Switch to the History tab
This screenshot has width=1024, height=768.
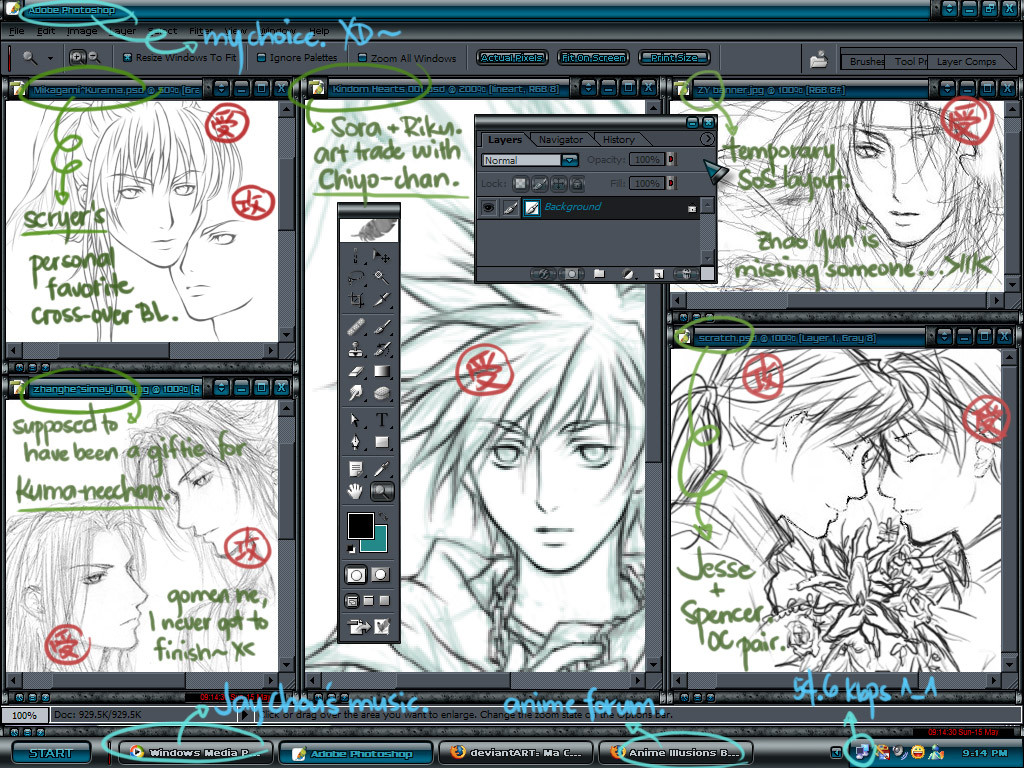point(618,139)
